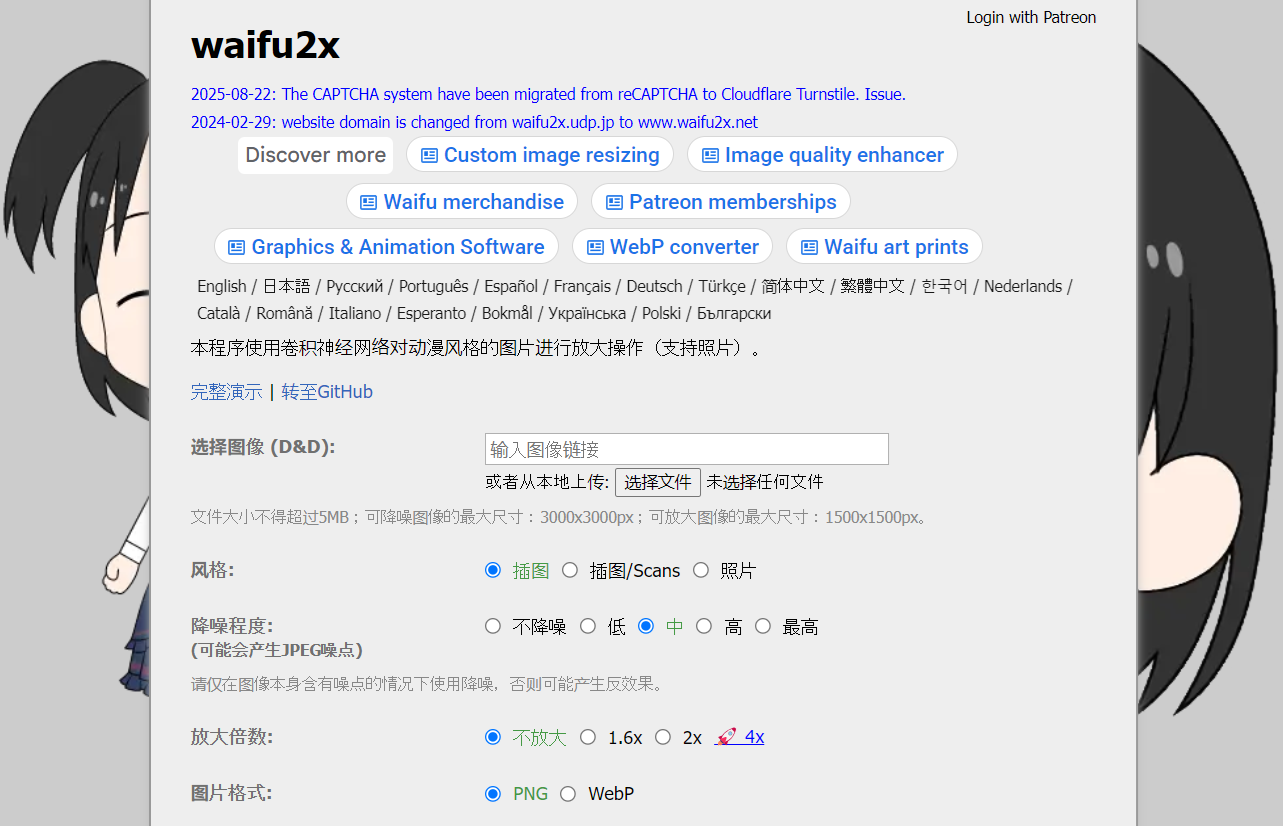
Task: Switch language to Polski
Action: (x=662, y=313)
